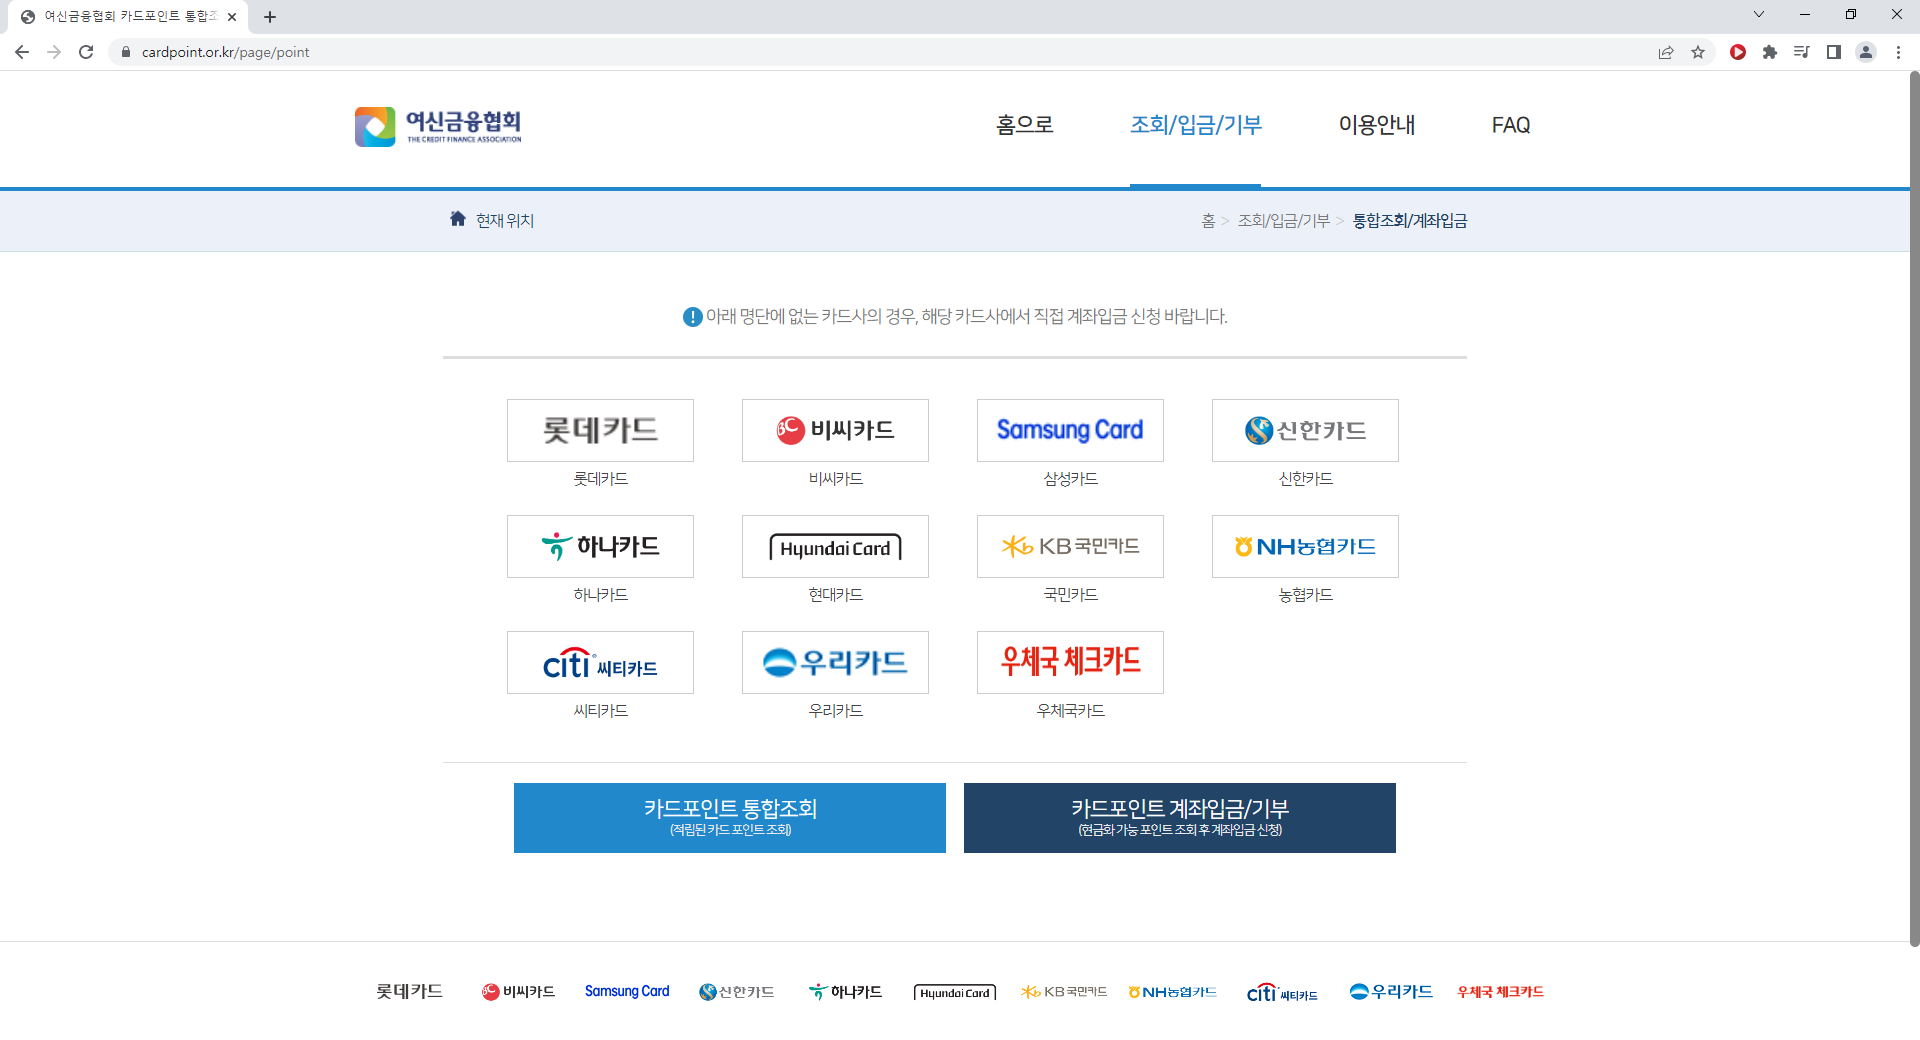Click the home icon beside 현재 위치
Image resolution: width=1920 pixels, height=1040 pixels.
[458, 219]
